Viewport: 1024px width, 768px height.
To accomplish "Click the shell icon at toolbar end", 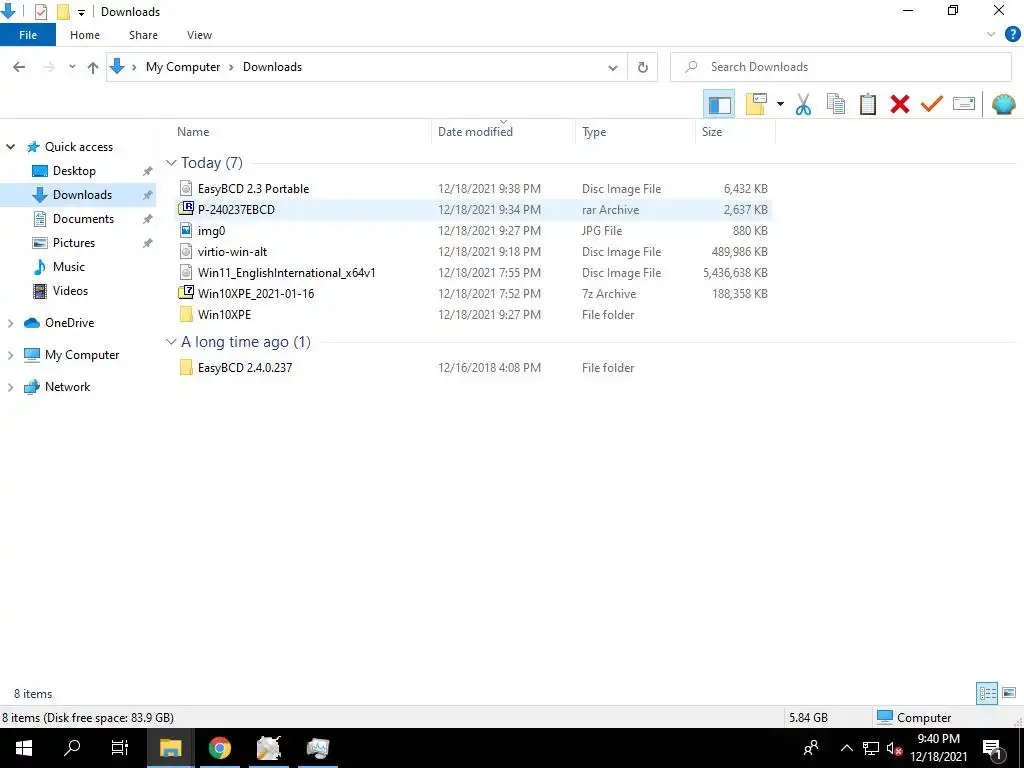I will coord(1004,104).
